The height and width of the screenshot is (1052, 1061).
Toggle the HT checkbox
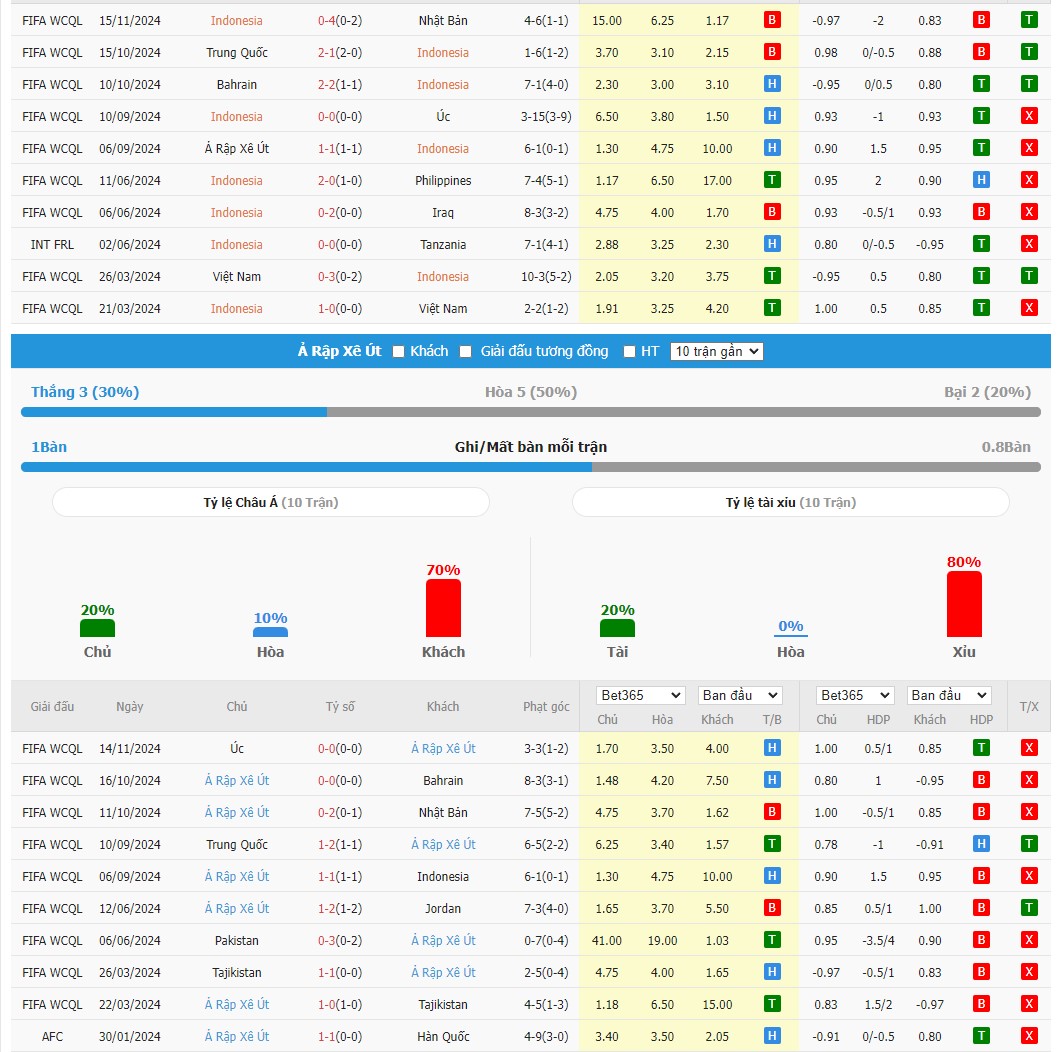(629, 352)
